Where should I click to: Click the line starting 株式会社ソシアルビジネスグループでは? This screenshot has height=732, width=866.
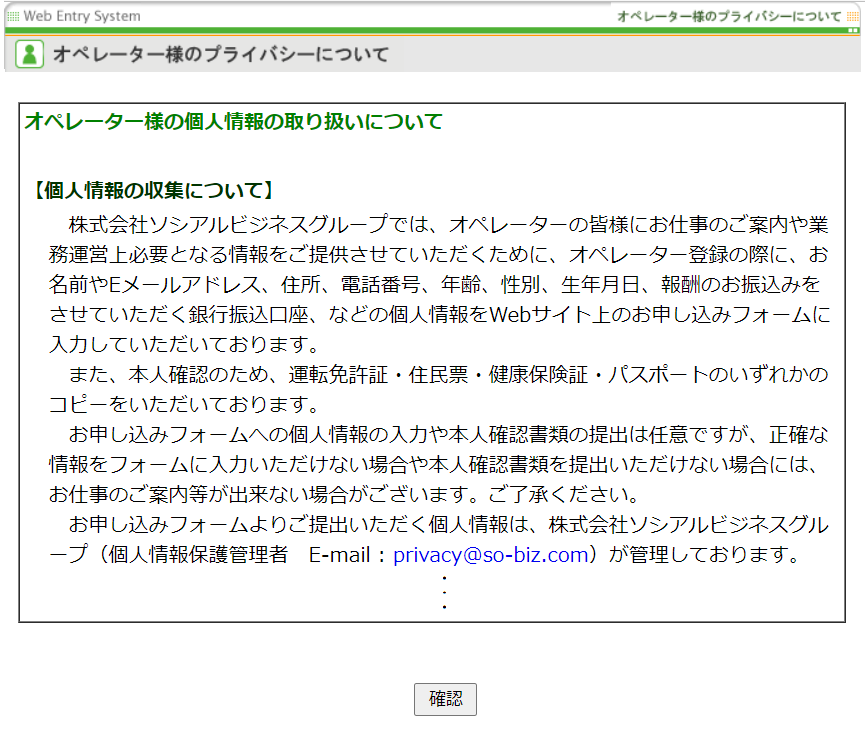[x=448, y=224]
